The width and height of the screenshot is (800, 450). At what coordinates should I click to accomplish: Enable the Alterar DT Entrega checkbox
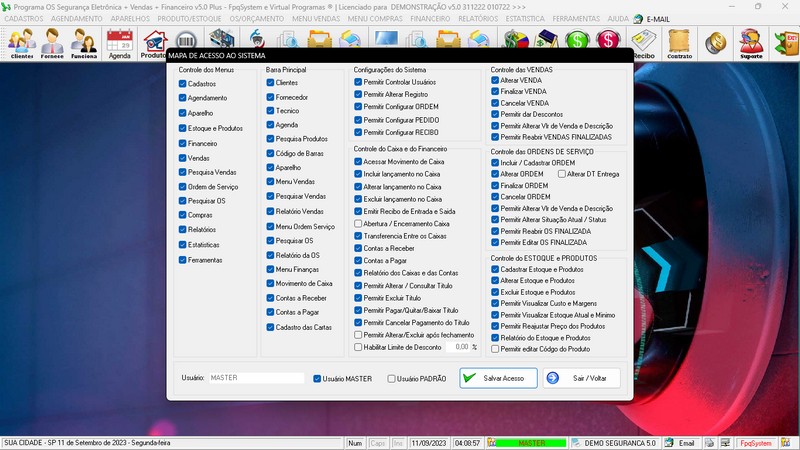tap(560, 173)
